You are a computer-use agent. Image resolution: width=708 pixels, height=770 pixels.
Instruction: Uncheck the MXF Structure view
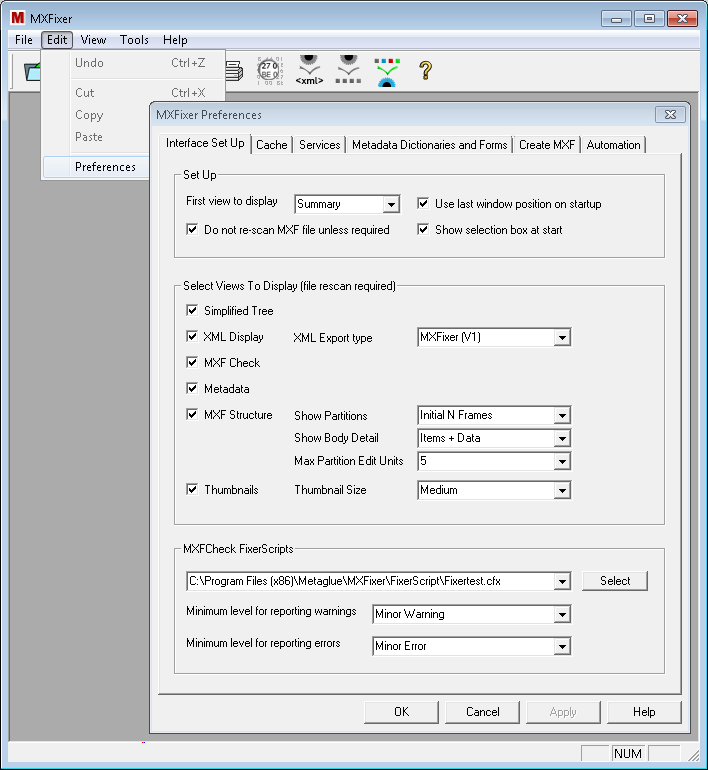pyautogui.click(x=192, y=414)
